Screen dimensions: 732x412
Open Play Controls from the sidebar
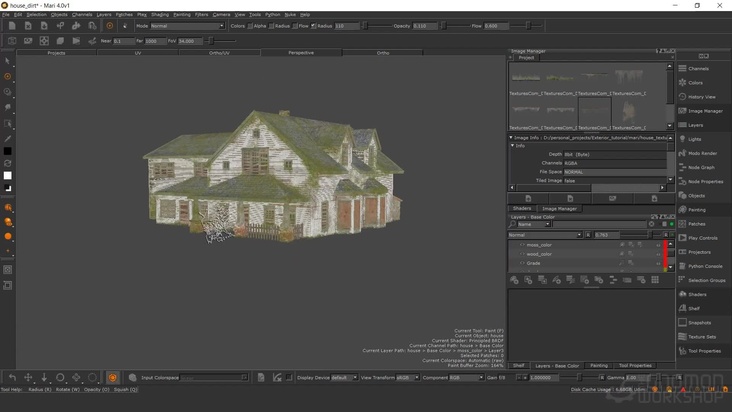[704, 238]
